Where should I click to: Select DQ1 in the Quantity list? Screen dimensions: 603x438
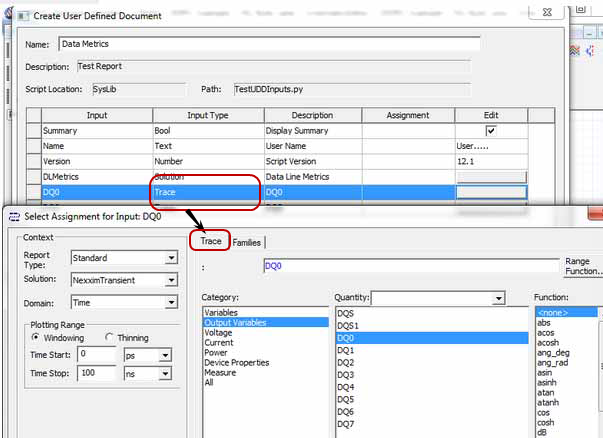[x=345, y=350]
